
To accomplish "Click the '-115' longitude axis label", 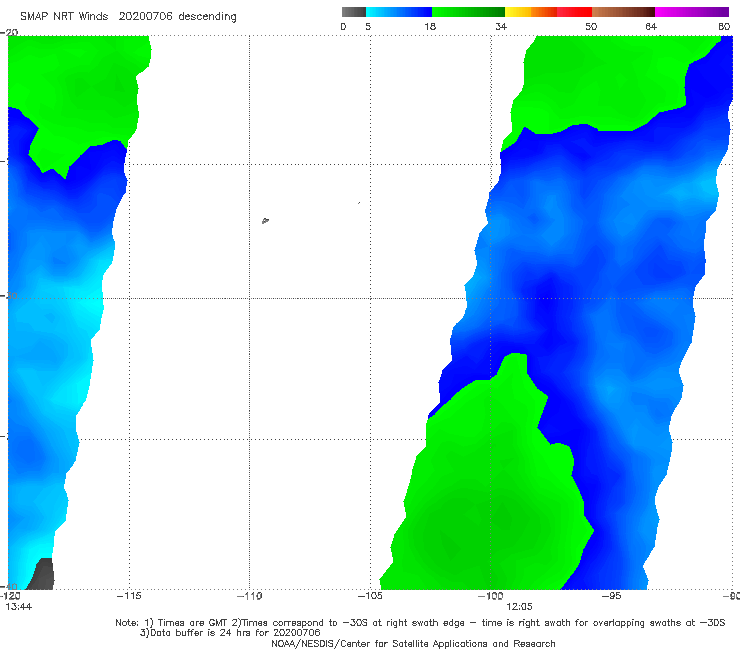I will tap(129, 596).
